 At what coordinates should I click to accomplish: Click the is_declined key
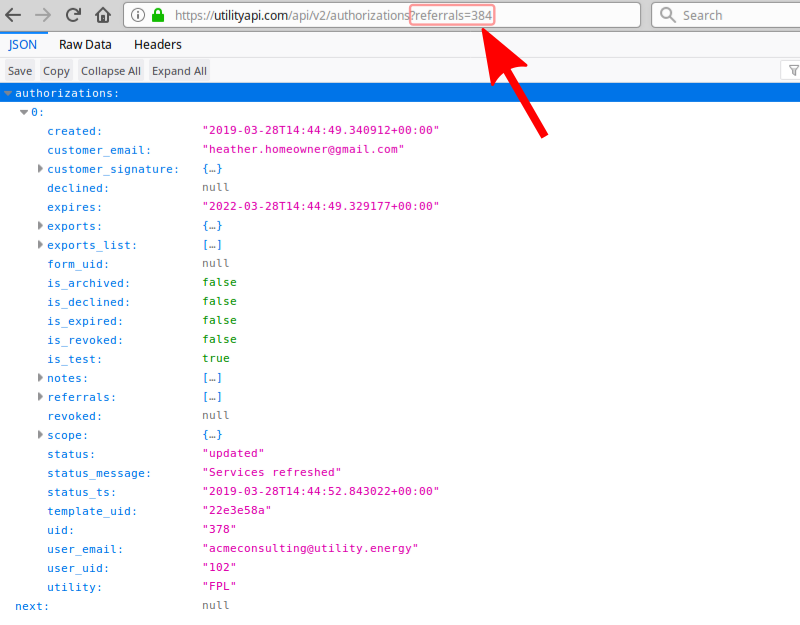[x=89, y=302]
